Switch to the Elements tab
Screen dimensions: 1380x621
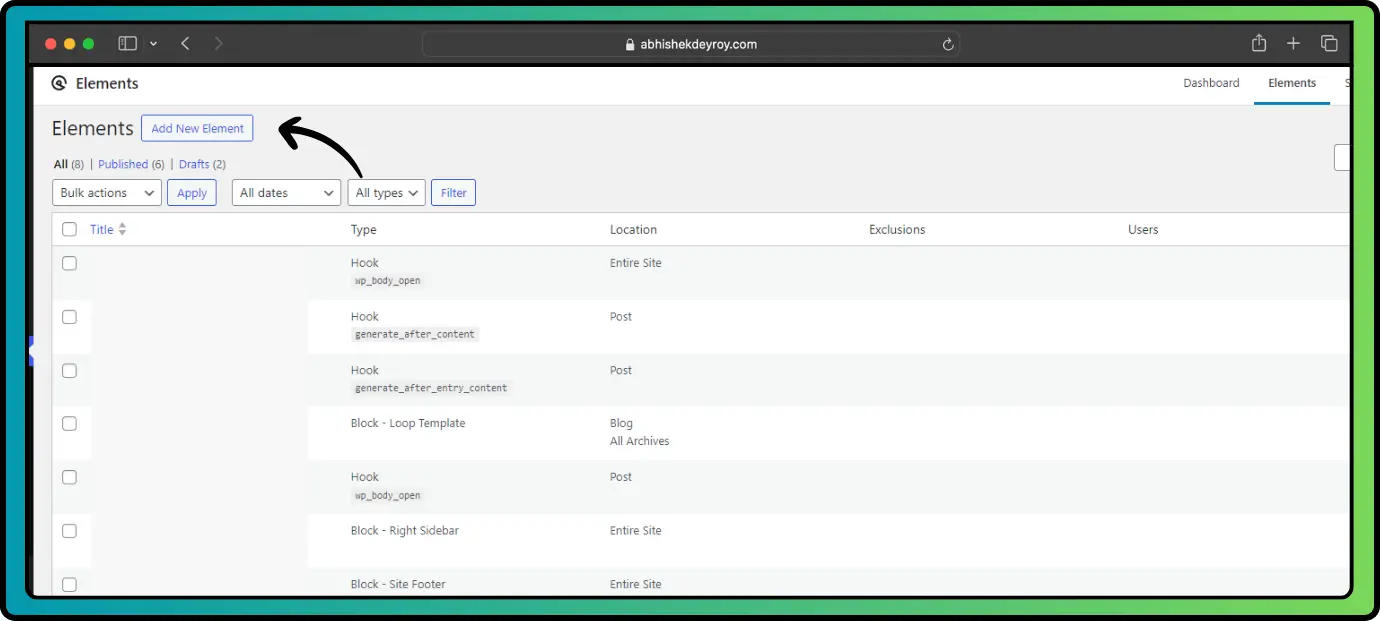coord(1292,83)
